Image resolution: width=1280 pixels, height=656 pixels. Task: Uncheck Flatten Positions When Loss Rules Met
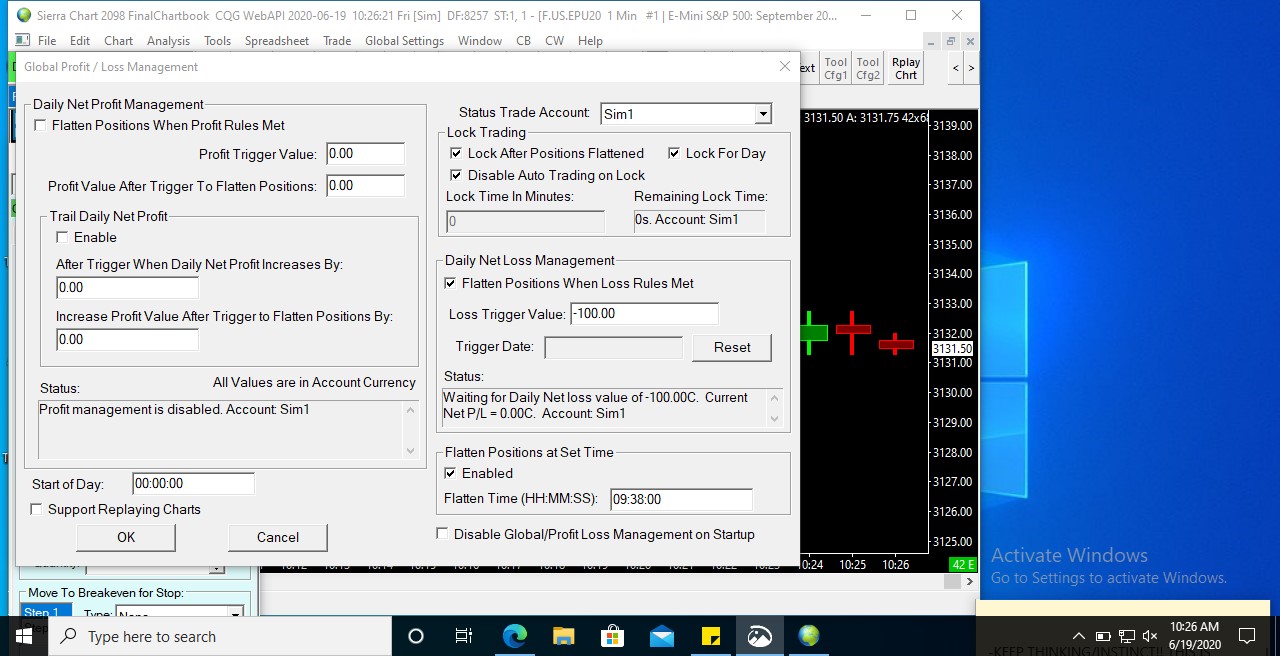(x=450, y=284)
